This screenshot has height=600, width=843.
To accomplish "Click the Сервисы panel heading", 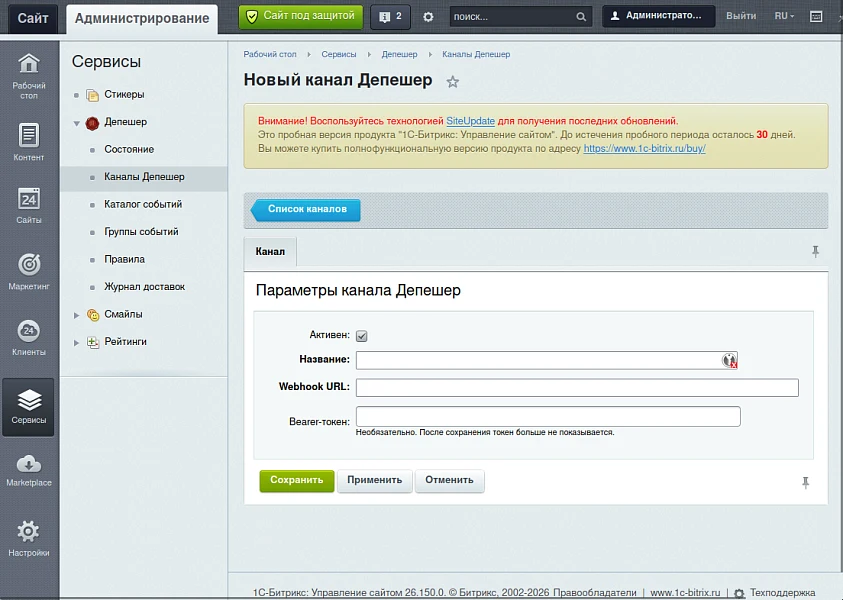I will (106, 62).
